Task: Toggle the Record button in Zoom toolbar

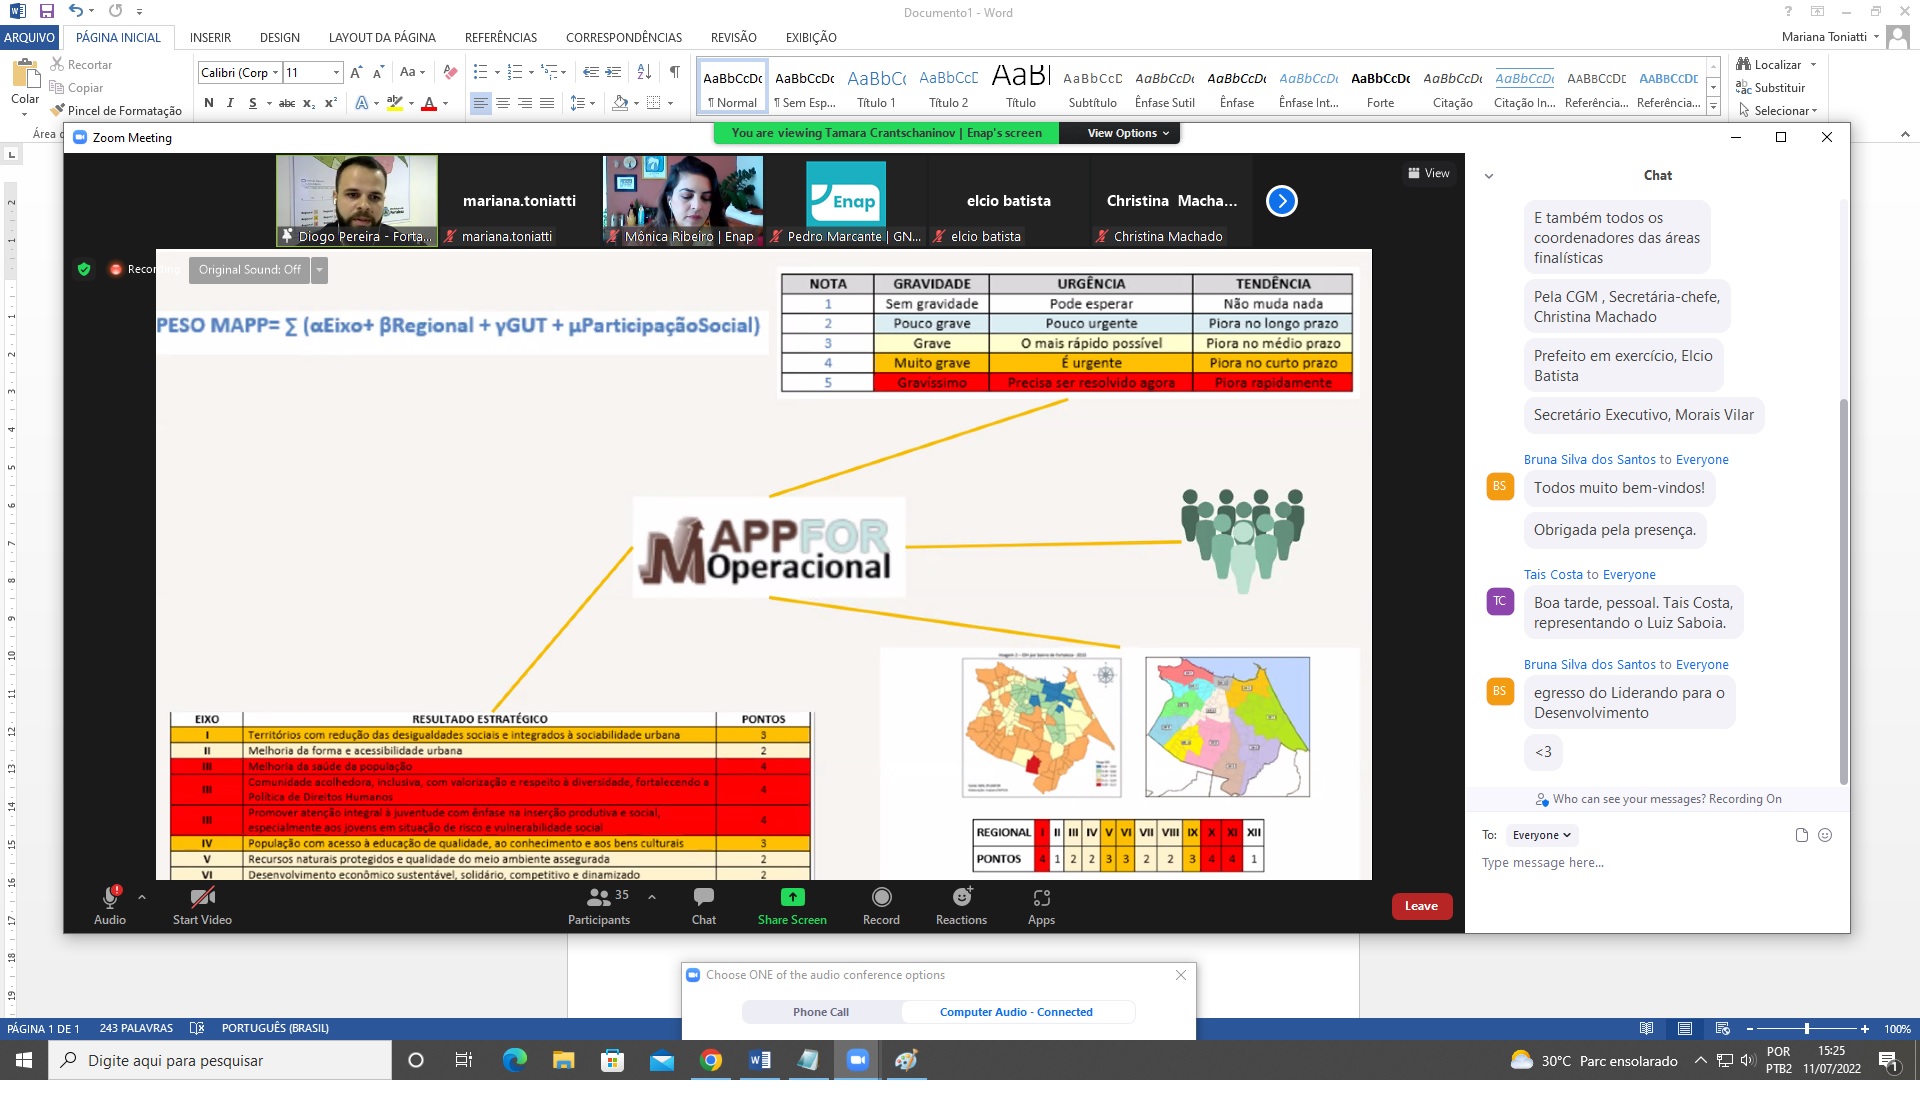Action: [881, 905]
